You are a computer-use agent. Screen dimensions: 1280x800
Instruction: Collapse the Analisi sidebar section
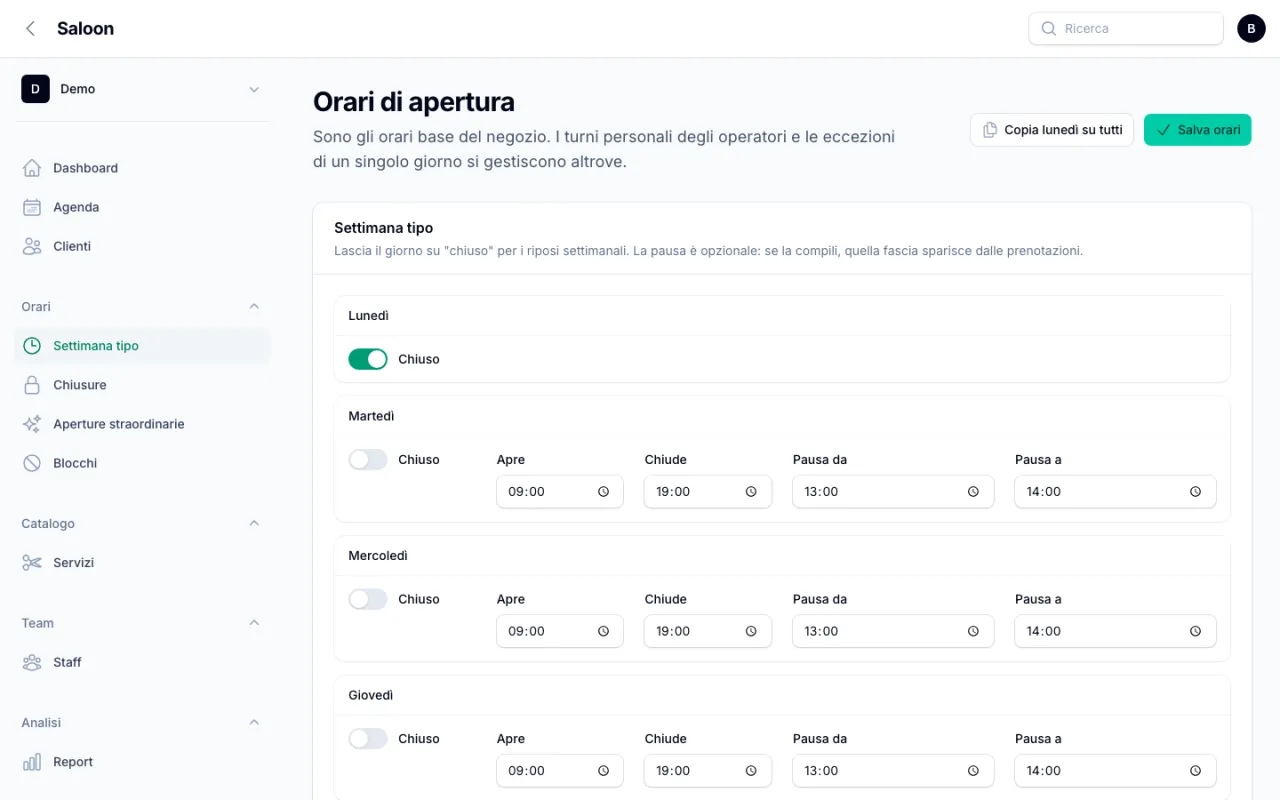pos(254,723)
